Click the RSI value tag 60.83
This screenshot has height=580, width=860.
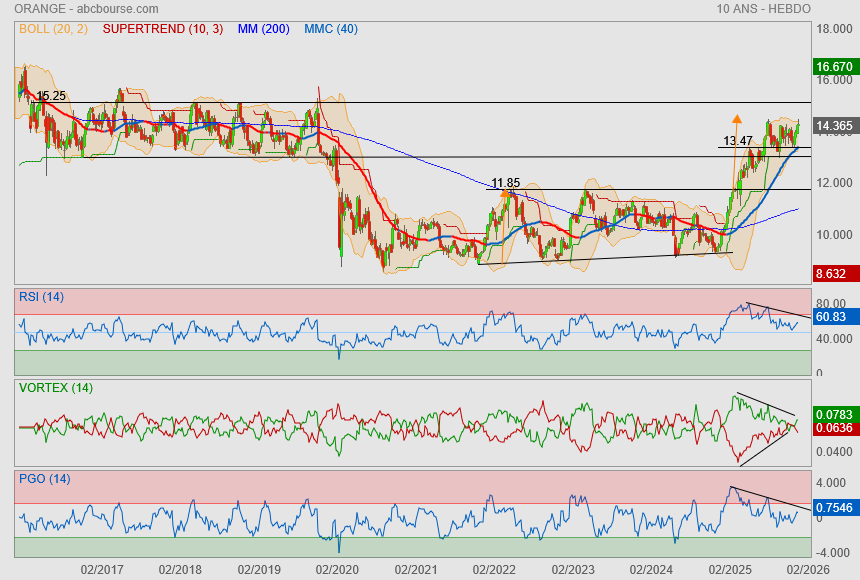point(832,317)
